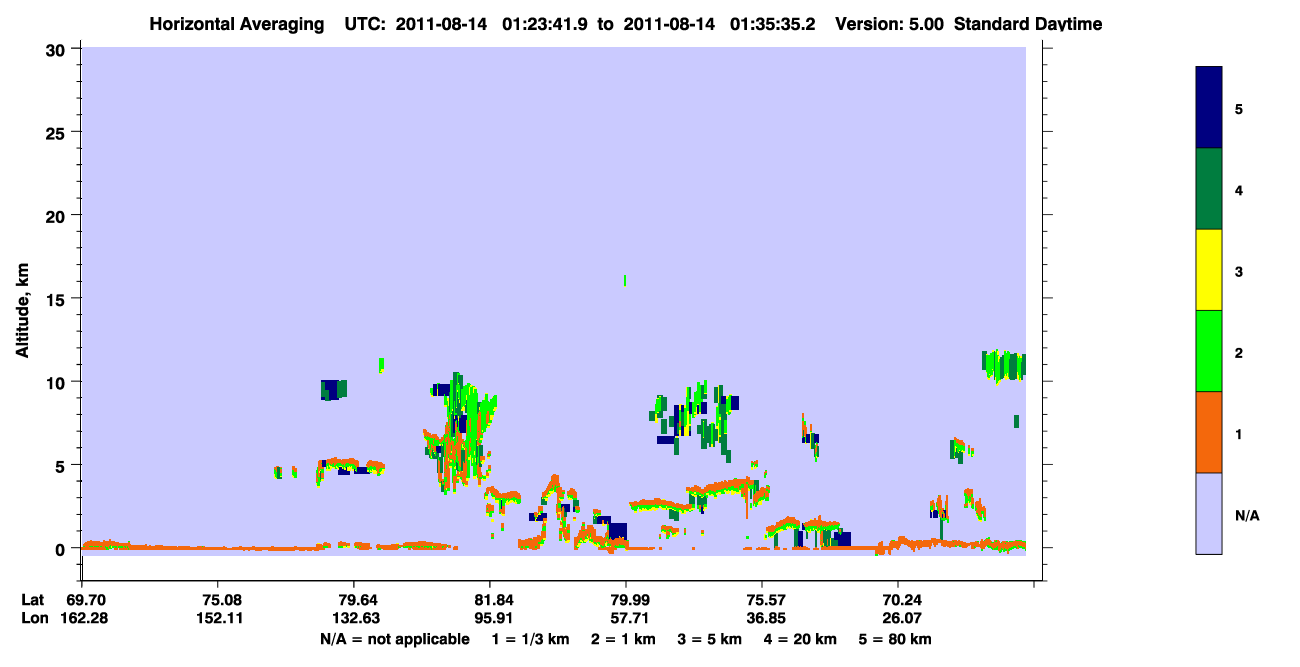Click the dark blue level 5 swatch
The height and width of the screenshot is (667, 1300).
(x=1209, y=108)
